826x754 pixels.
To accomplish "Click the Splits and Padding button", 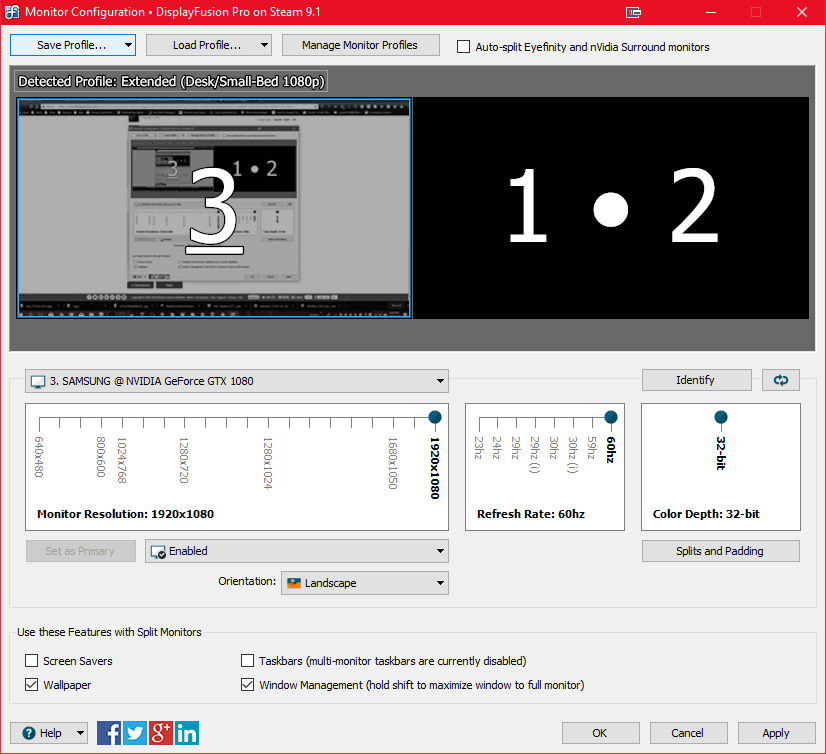I will (x=720, y=551).
